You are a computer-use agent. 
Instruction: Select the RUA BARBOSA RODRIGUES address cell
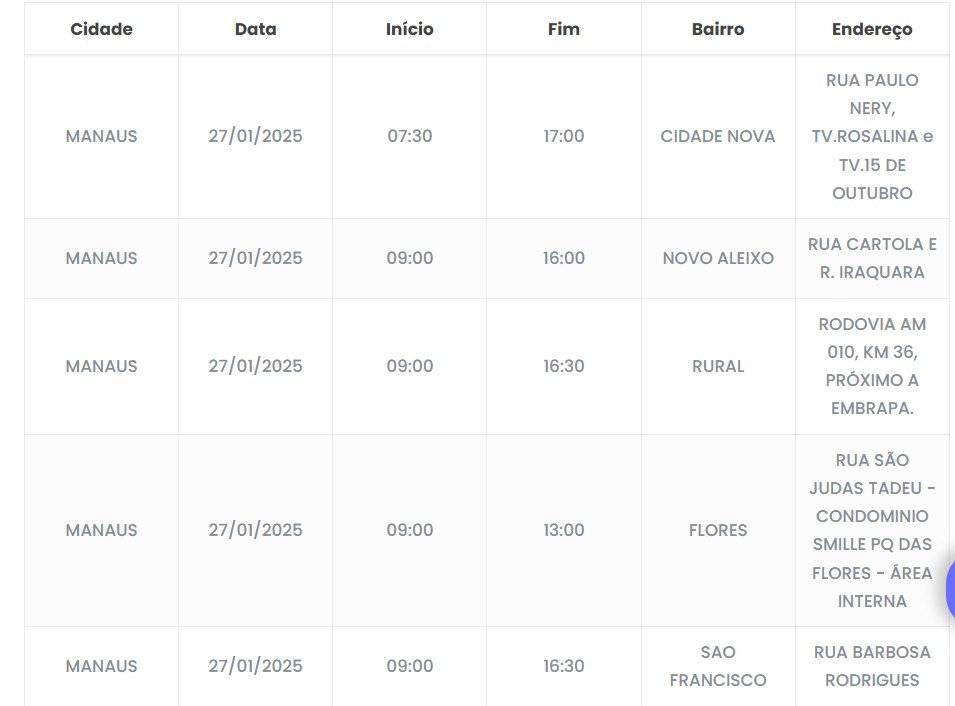872,666
